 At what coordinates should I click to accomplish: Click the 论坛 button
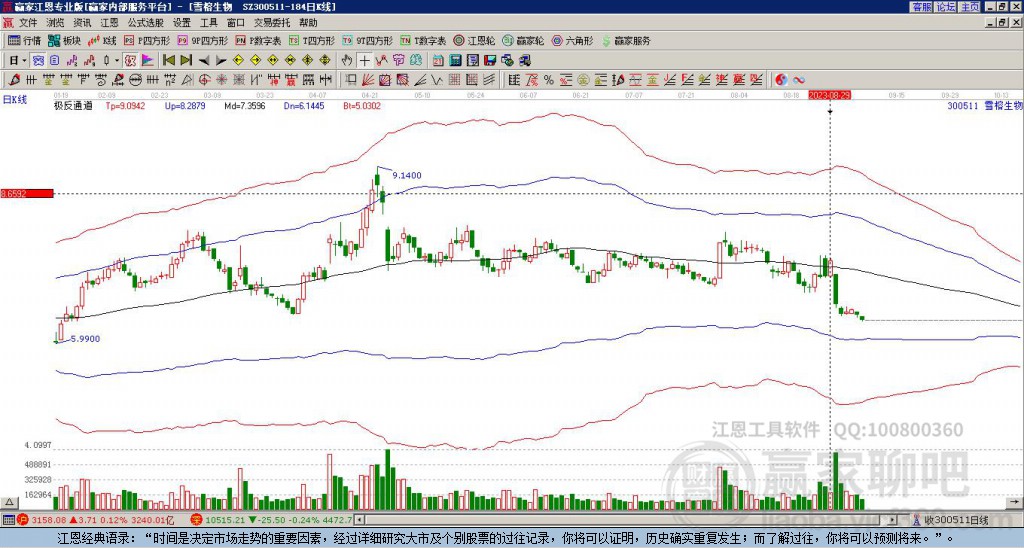pos(946,7)
